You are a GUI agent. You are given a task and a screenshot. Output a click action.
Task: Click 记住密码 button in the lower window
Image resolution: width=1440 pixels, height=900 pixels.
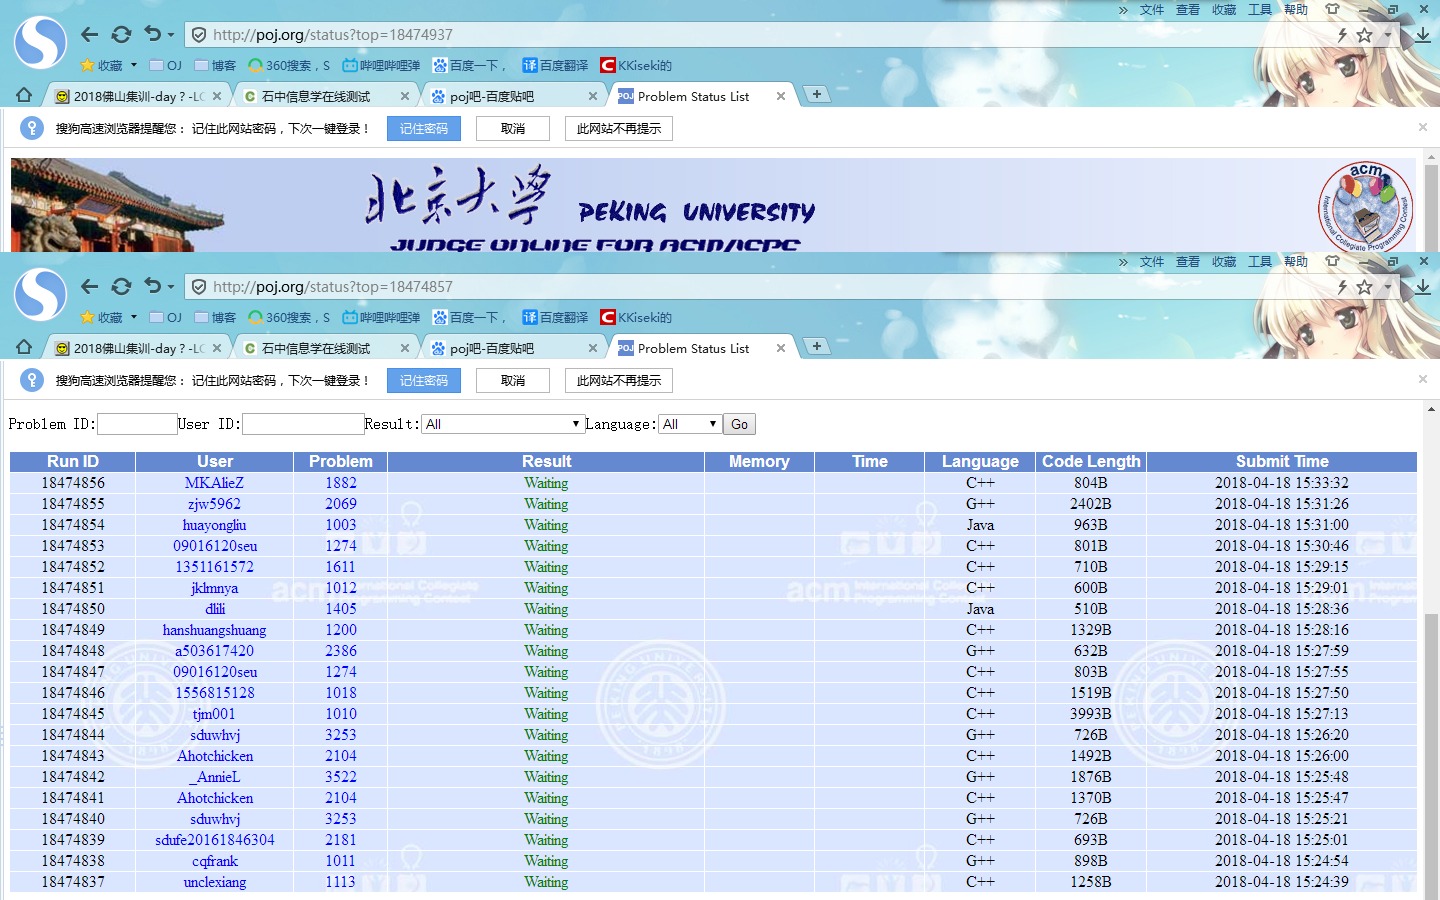pyautogui.click(x=424, y=381)
